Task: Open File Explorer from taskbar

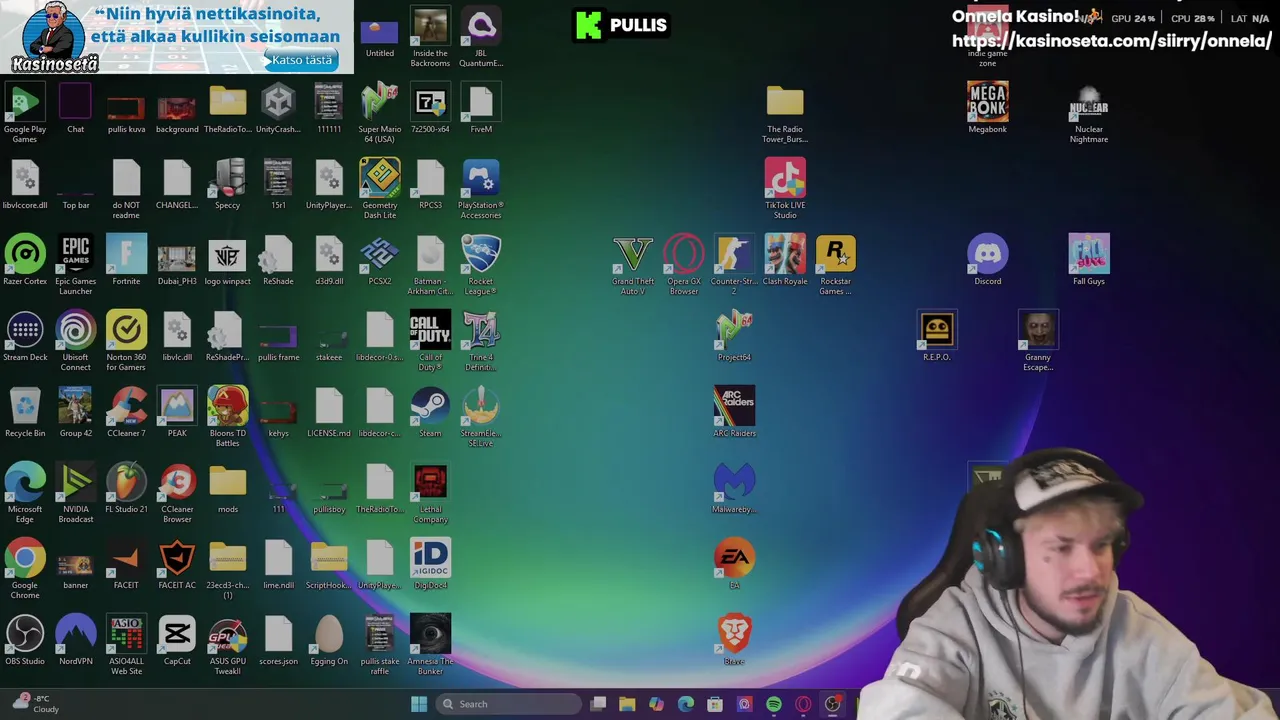Action: pos(627,704)
